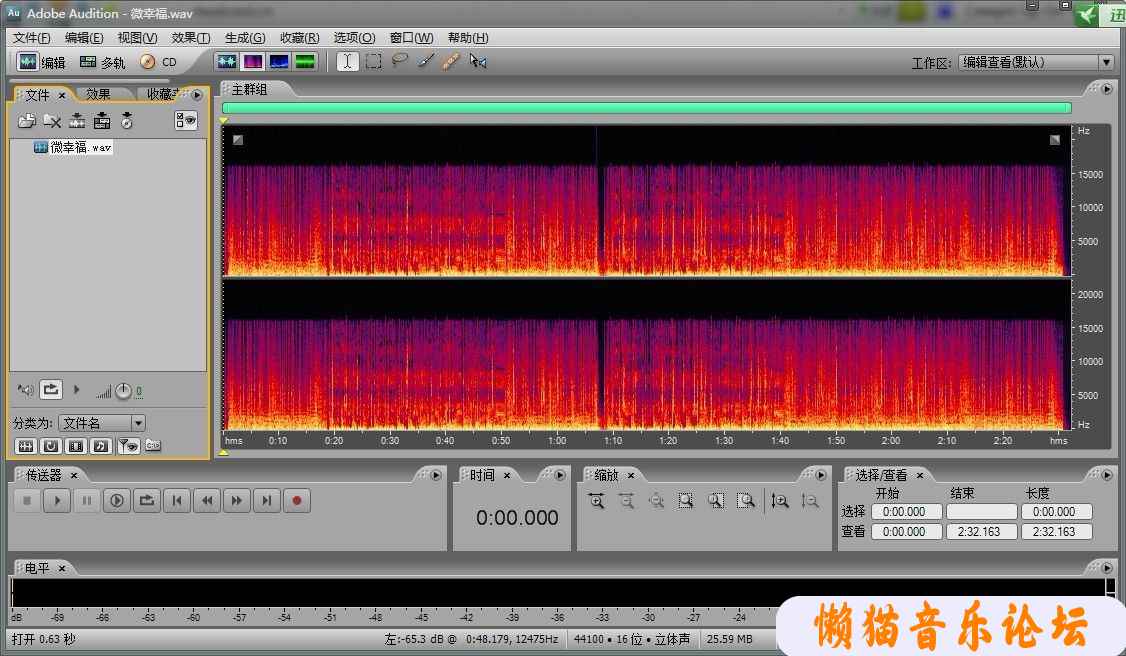Open the 选项(O) menu
Screen dimensions: 1126x656
pyautogui.click(x=354, y=37)
